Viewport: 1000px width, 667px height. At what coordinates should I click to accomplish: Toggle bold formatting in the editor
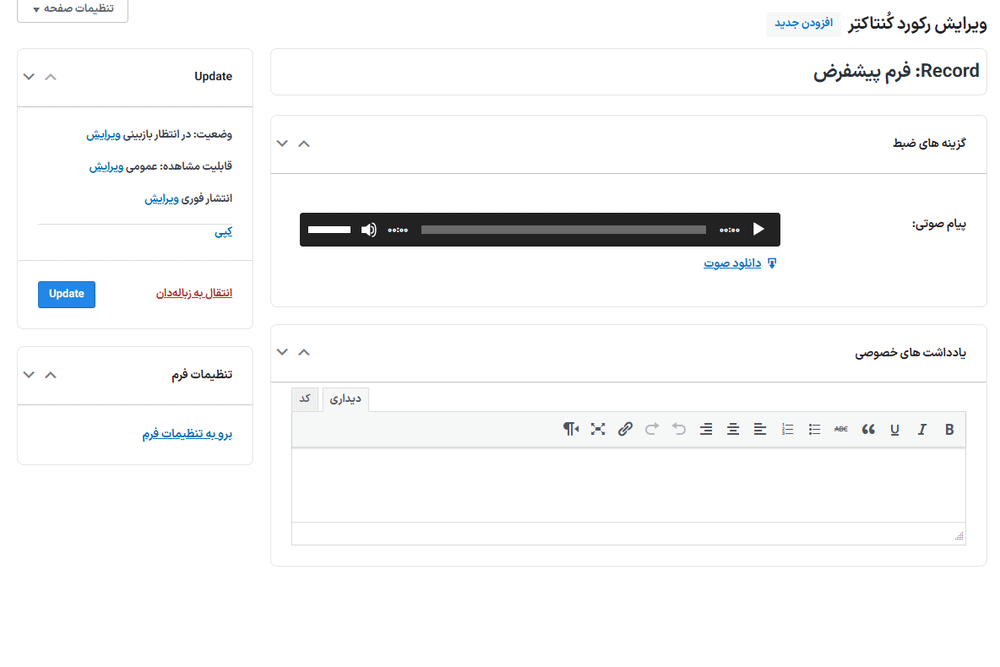tap(949, 429)
